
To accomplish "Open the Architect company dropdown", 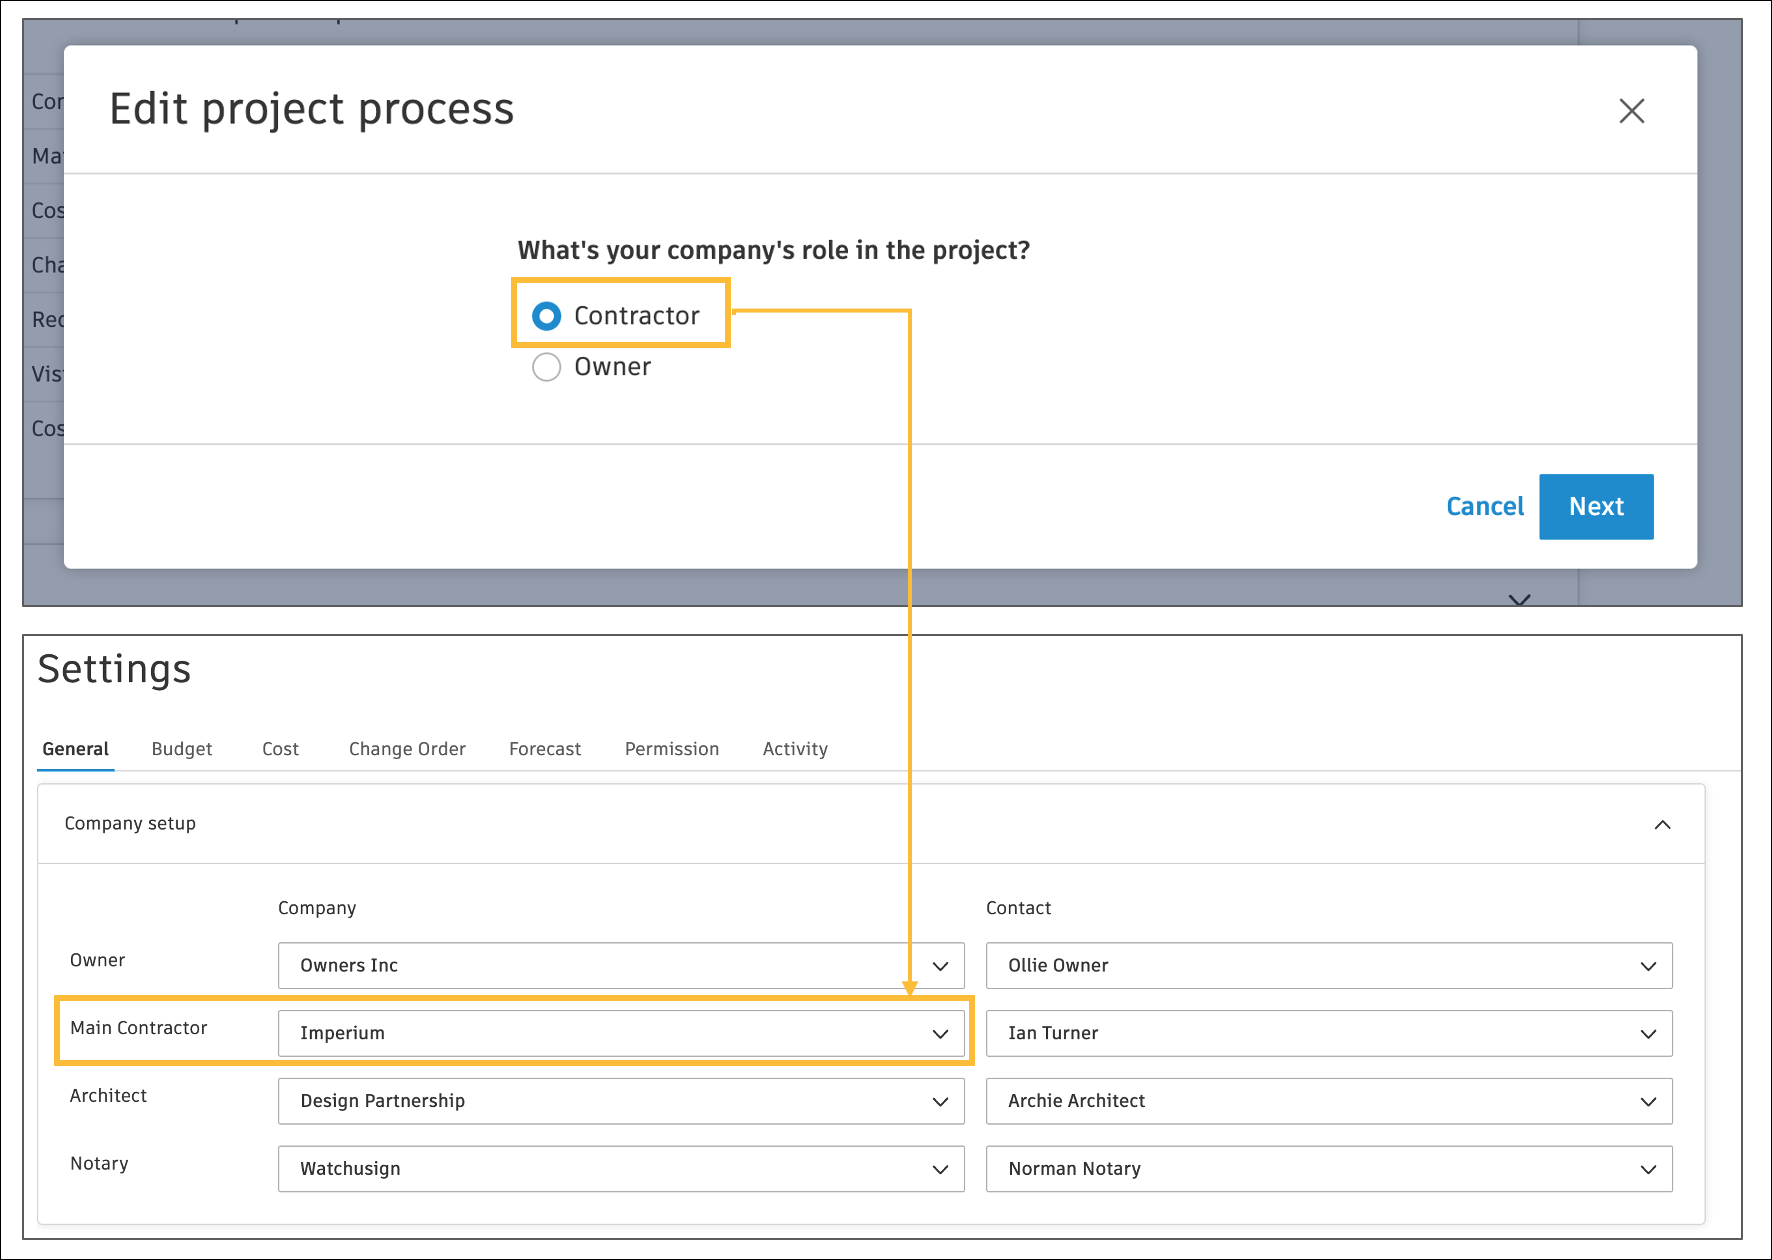I will click(620, 1101).
